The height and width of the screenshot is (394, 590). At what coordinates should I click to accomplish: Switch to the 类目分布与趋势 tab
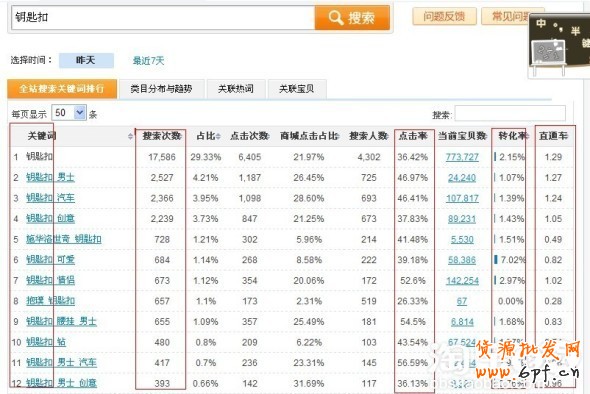[x=161, y=89]
